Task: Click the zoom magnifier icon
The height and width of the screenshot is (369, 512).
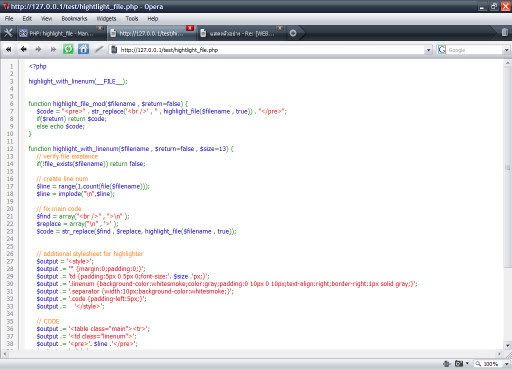Action: [478, 363]
